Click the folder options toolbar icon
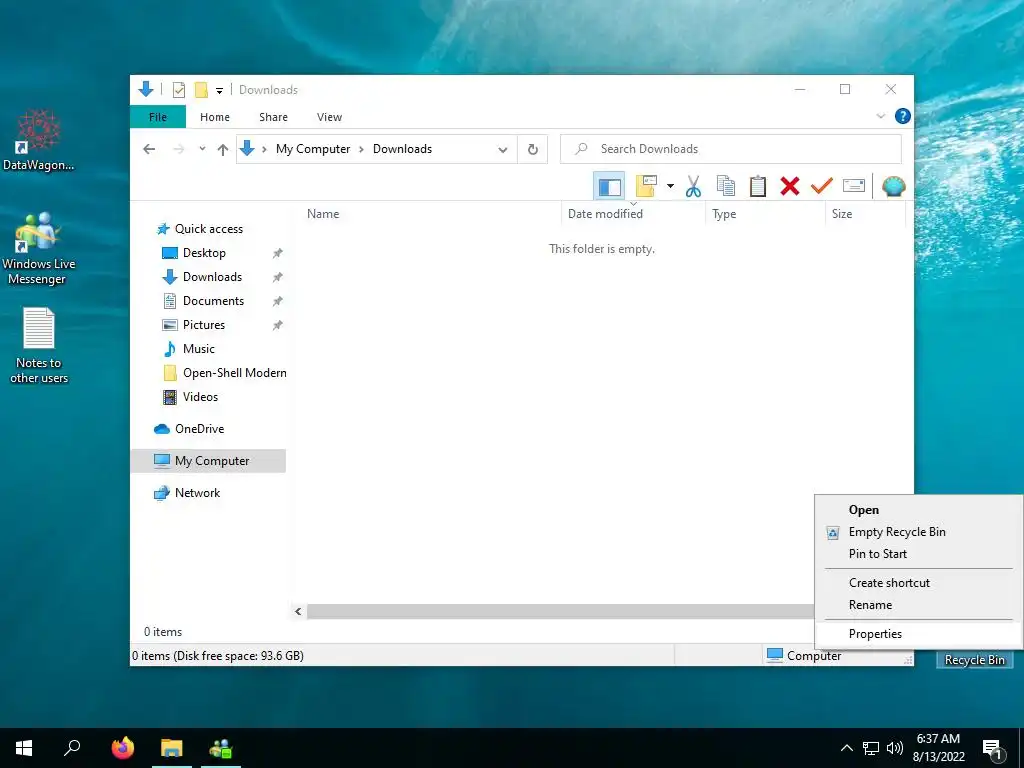The width and height of the screenshot is (1024, 768). point(646,187)
